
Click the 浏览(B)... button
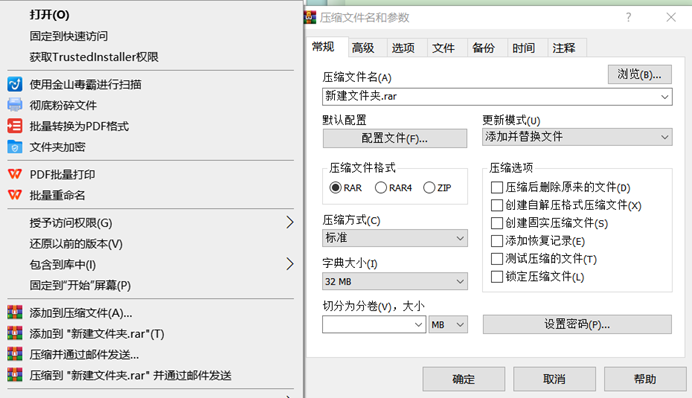[x=639, y=75]
